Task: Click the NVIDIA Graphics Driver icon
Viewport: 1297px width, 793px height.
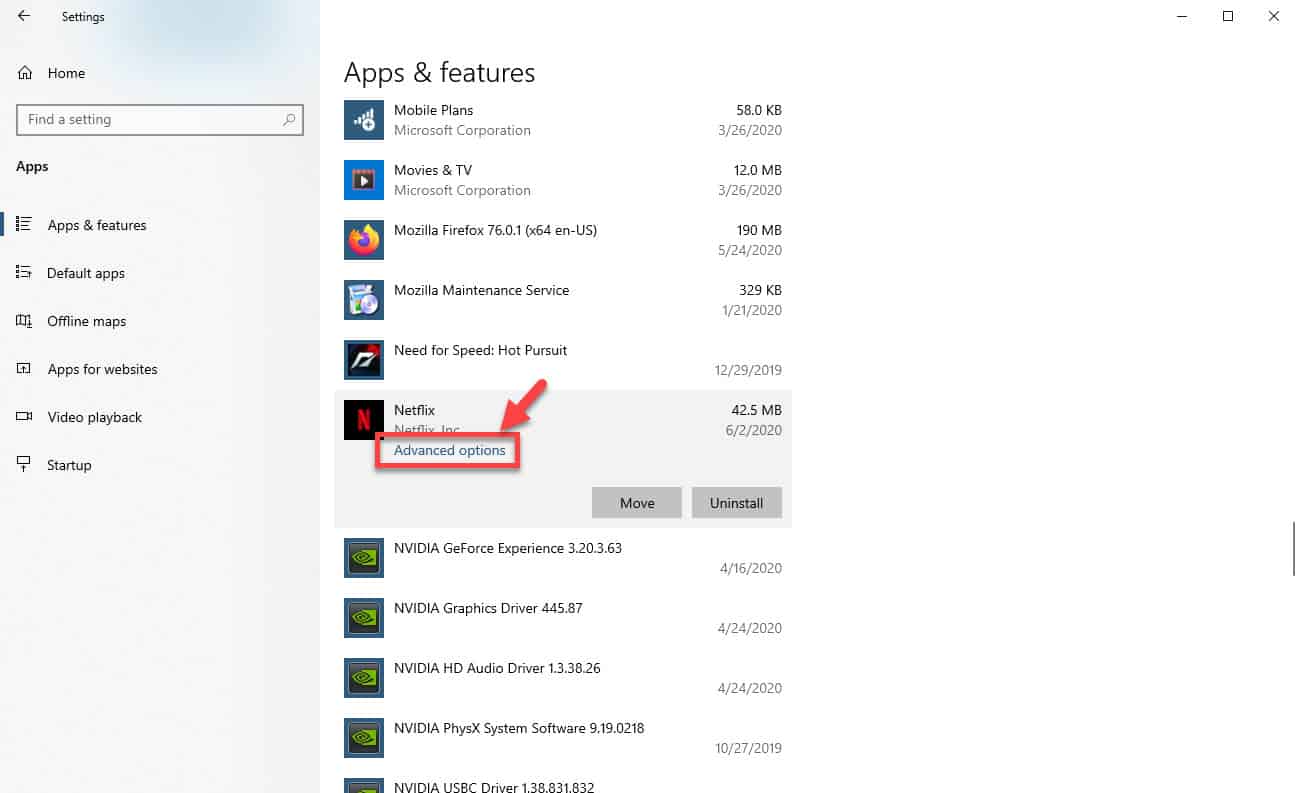Action: click(x=364, y=618)
